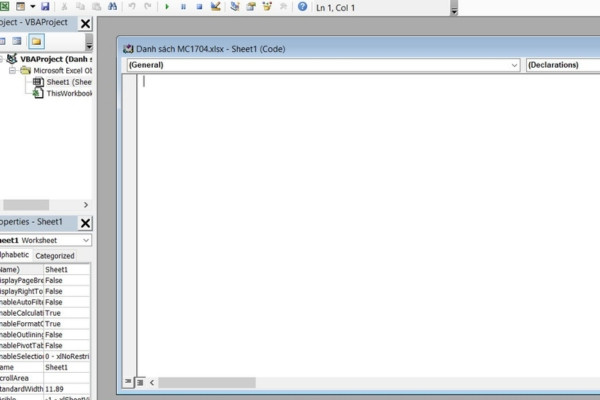
Task: Click the Reset stop icon
Action: click(199, 7)
